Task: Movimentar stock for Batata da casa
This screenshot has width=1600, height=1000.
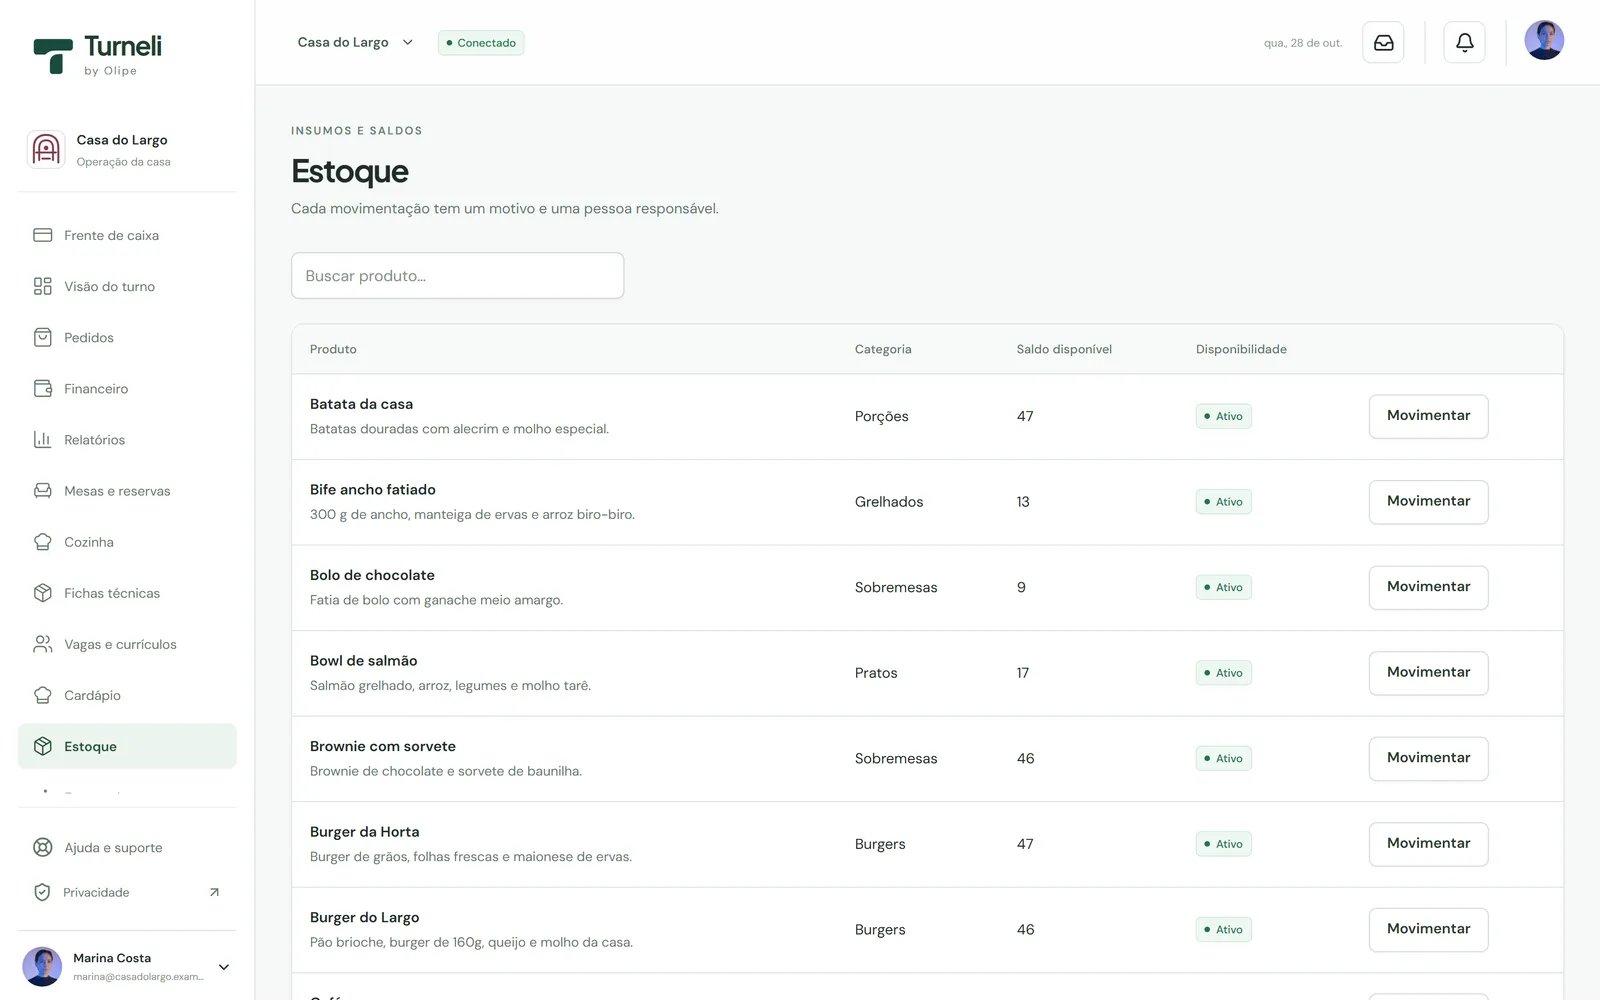Action: 1428,416
